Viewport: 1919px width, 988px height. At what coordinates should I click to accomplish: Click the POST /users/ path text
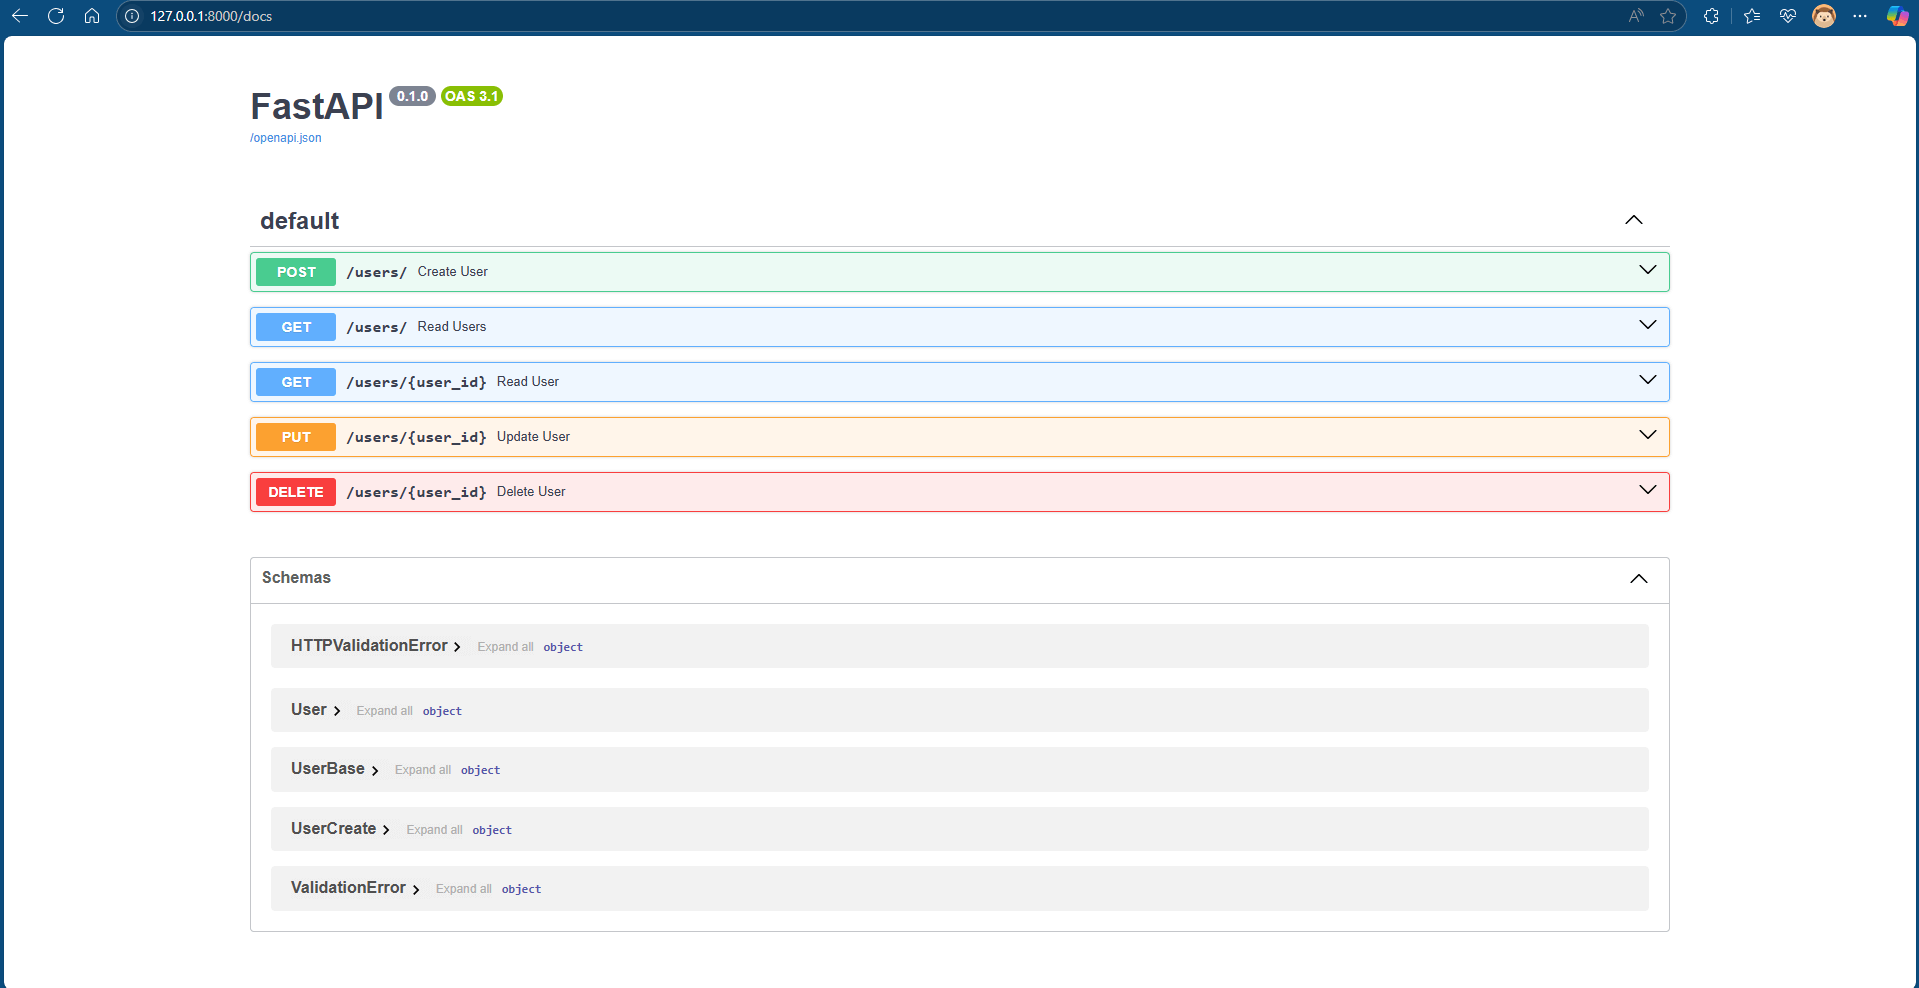coord(376,272)
